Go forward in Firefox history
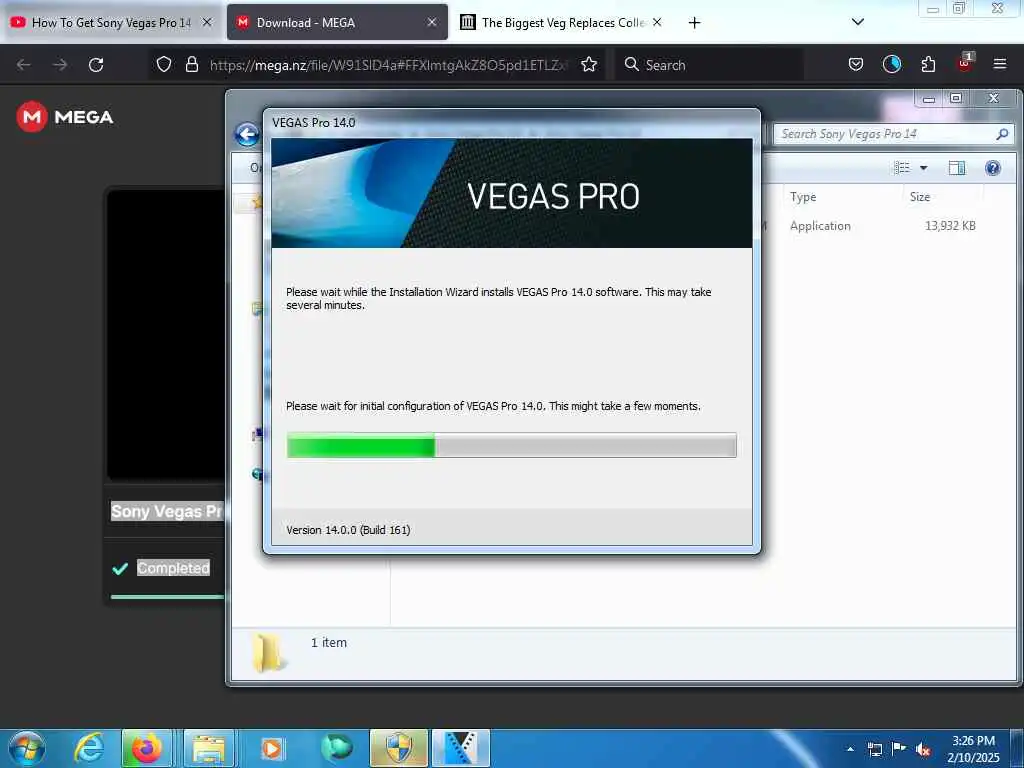Image resolution: width=1024 pixels, height=768 pixels. pos(60,65)
